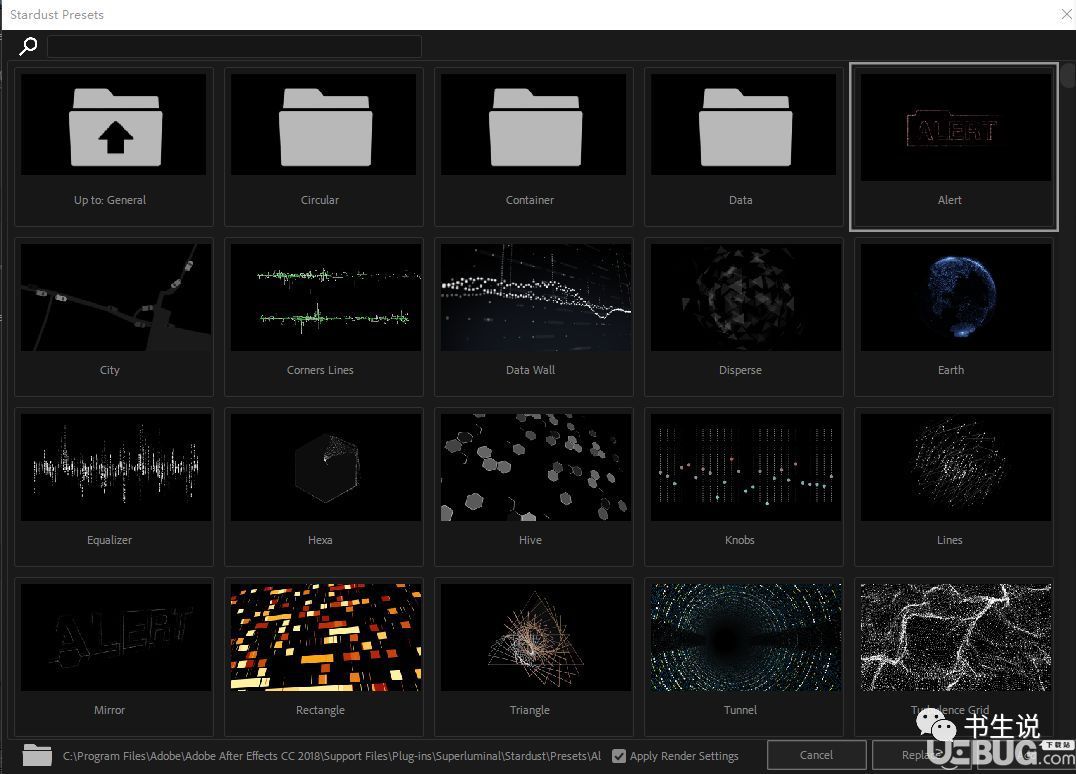Click the magnifier search icon
Viewport: 1076px width, 774px height.
(x=28, y=47)
